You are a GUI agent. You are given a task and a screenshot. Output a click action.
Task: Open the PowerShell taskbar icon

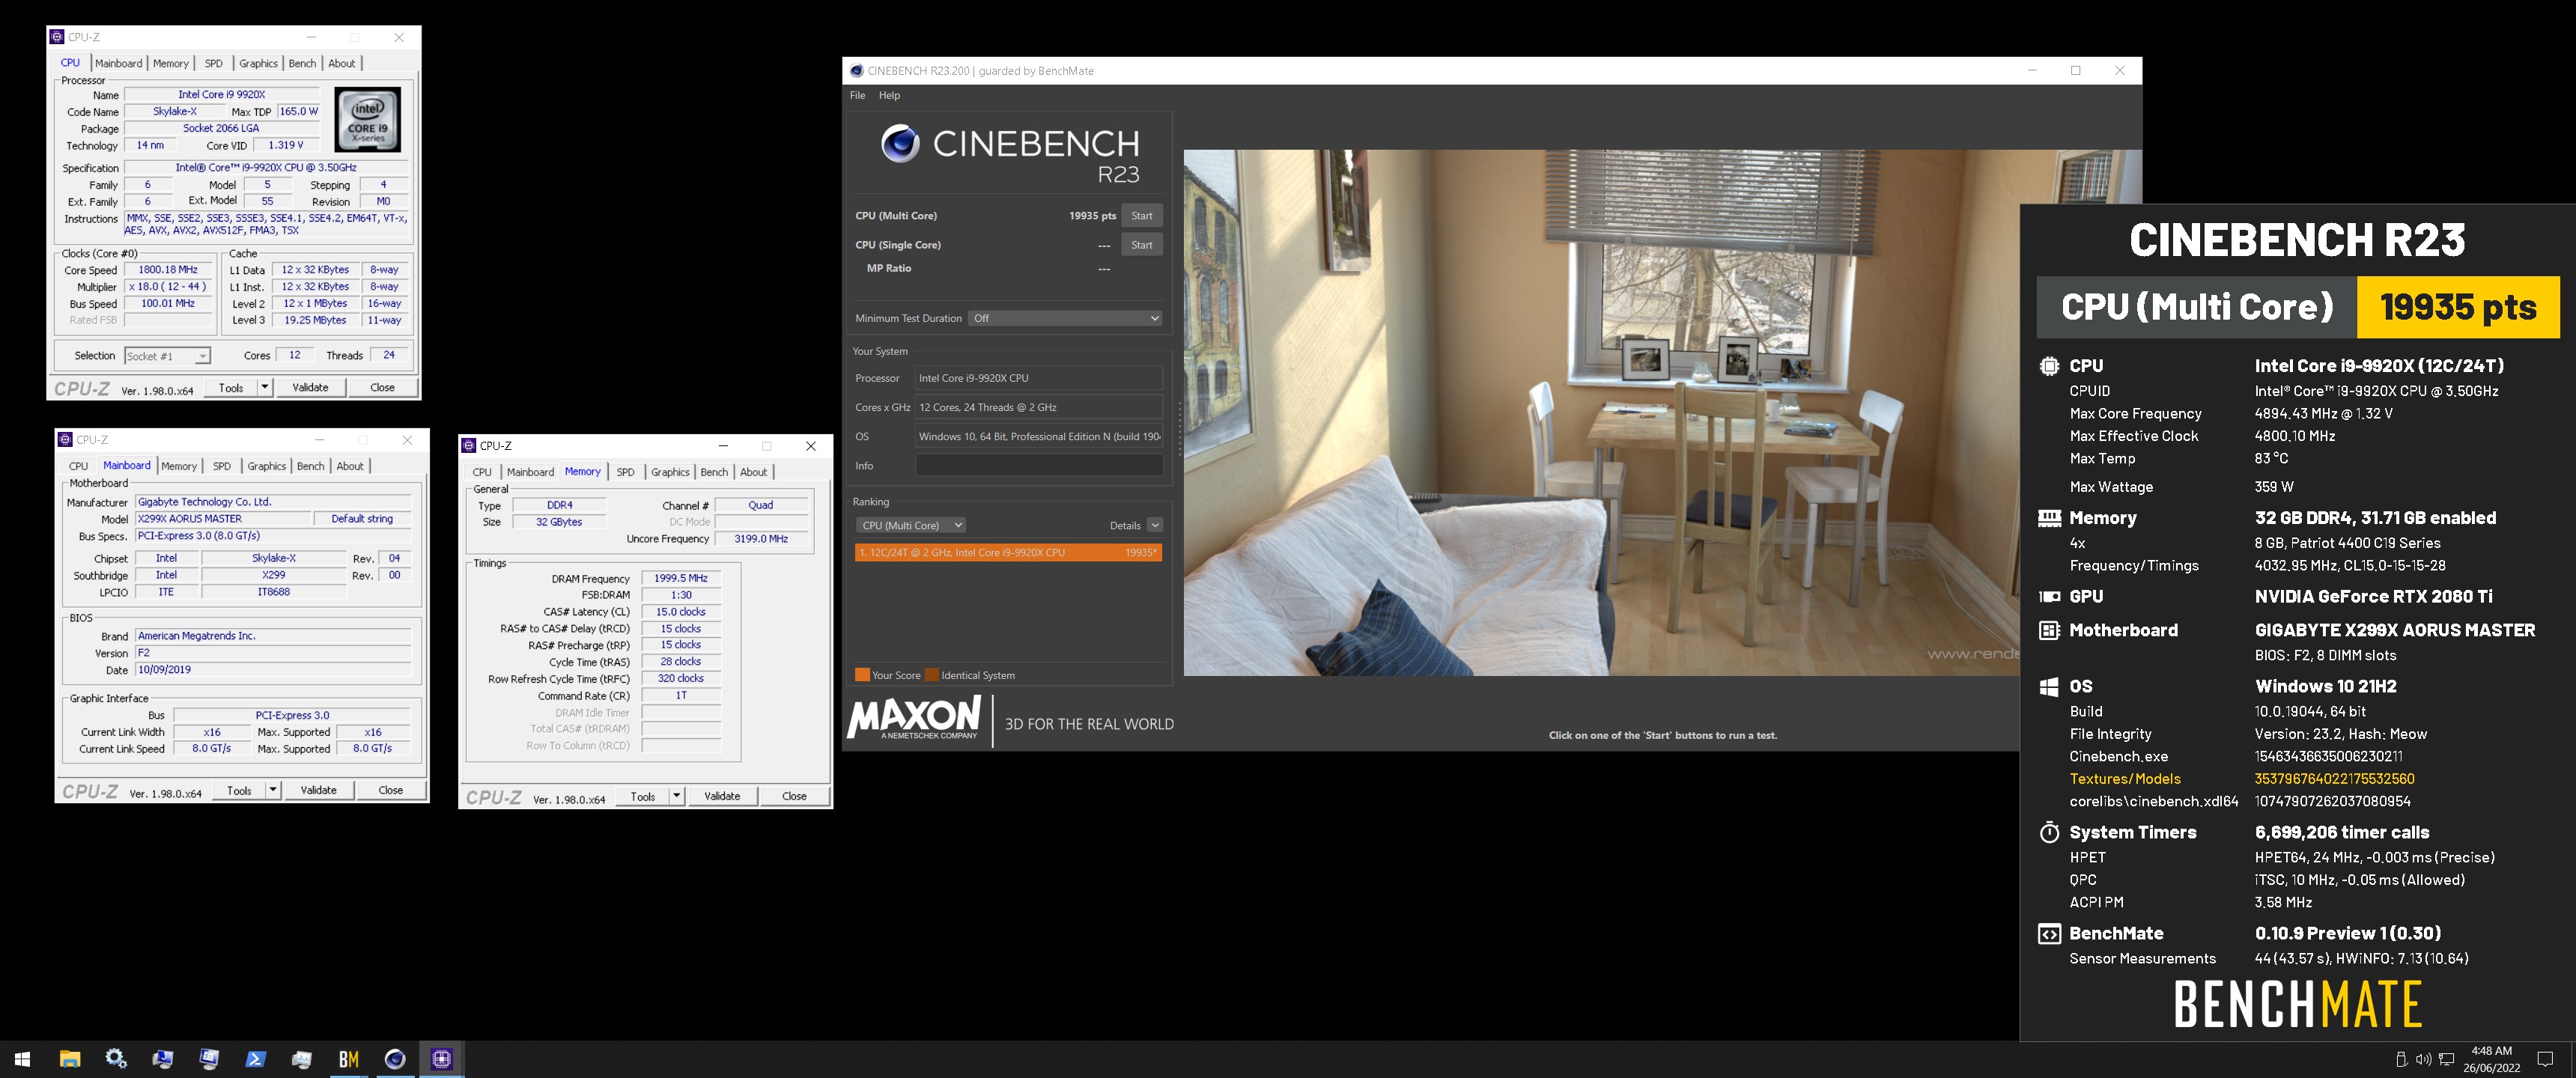pyautogui.click(x=256, y=1059)
